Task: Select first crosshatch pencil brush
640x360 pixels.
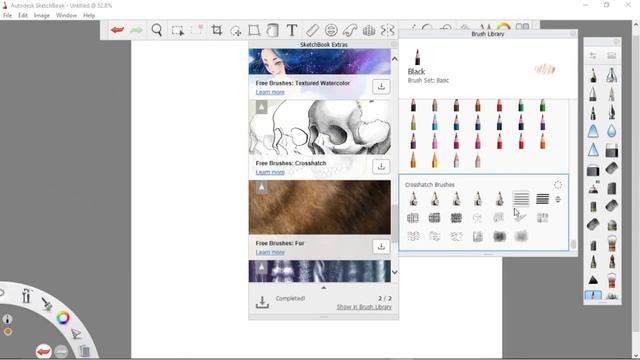Action: click(x=413, y=199)
